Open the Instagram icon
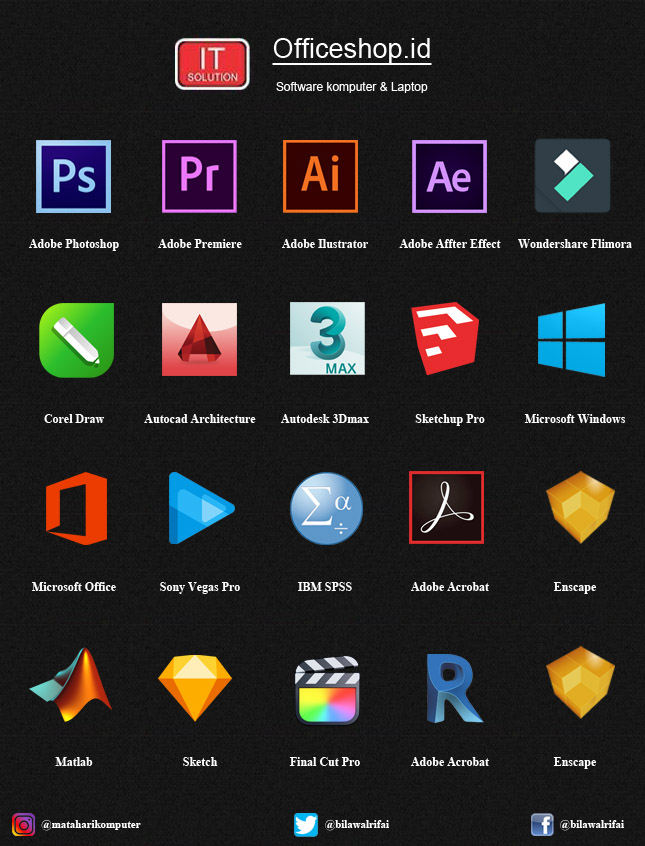This screenshot has width=645, height=846. point(23,824)
